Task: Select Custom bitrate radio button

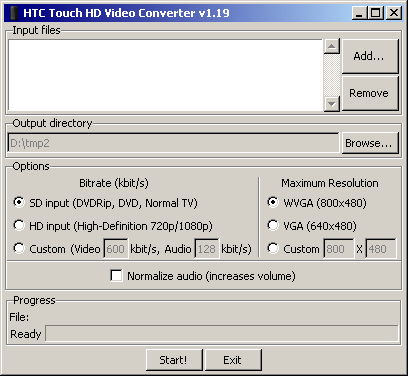Action: click(x=19, y=248)
